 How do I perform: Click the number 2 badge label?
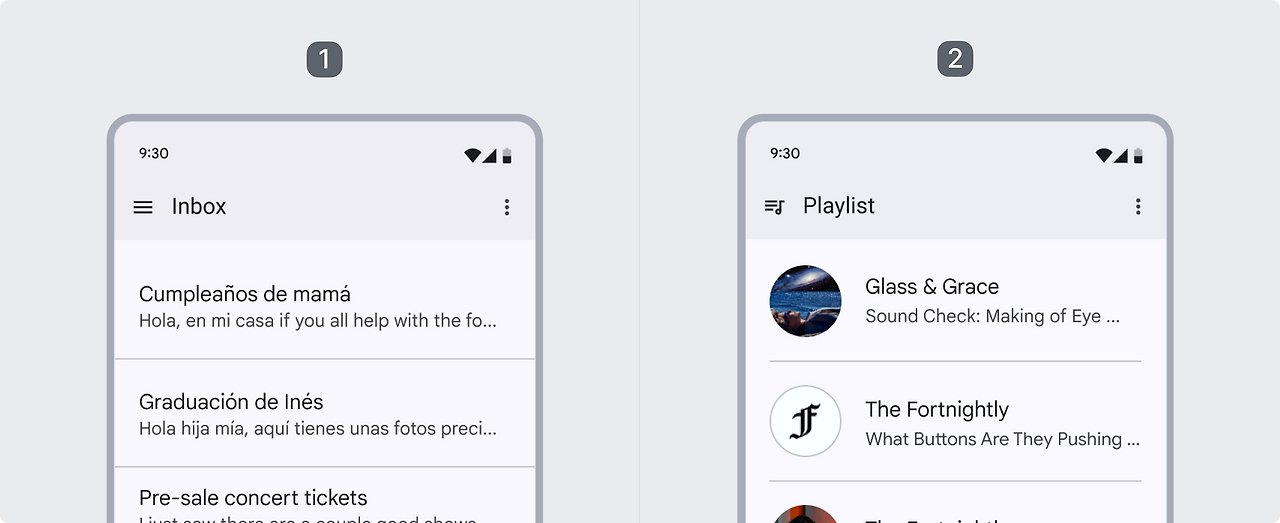[955, 59]
